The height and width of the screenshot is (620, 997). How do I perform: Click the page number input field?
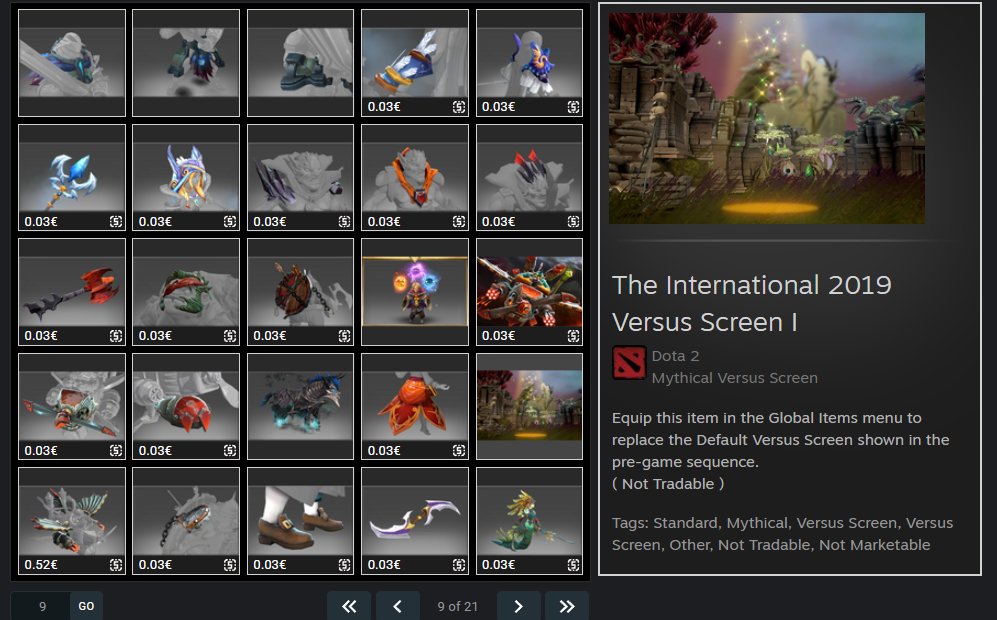tap(41, 606)
